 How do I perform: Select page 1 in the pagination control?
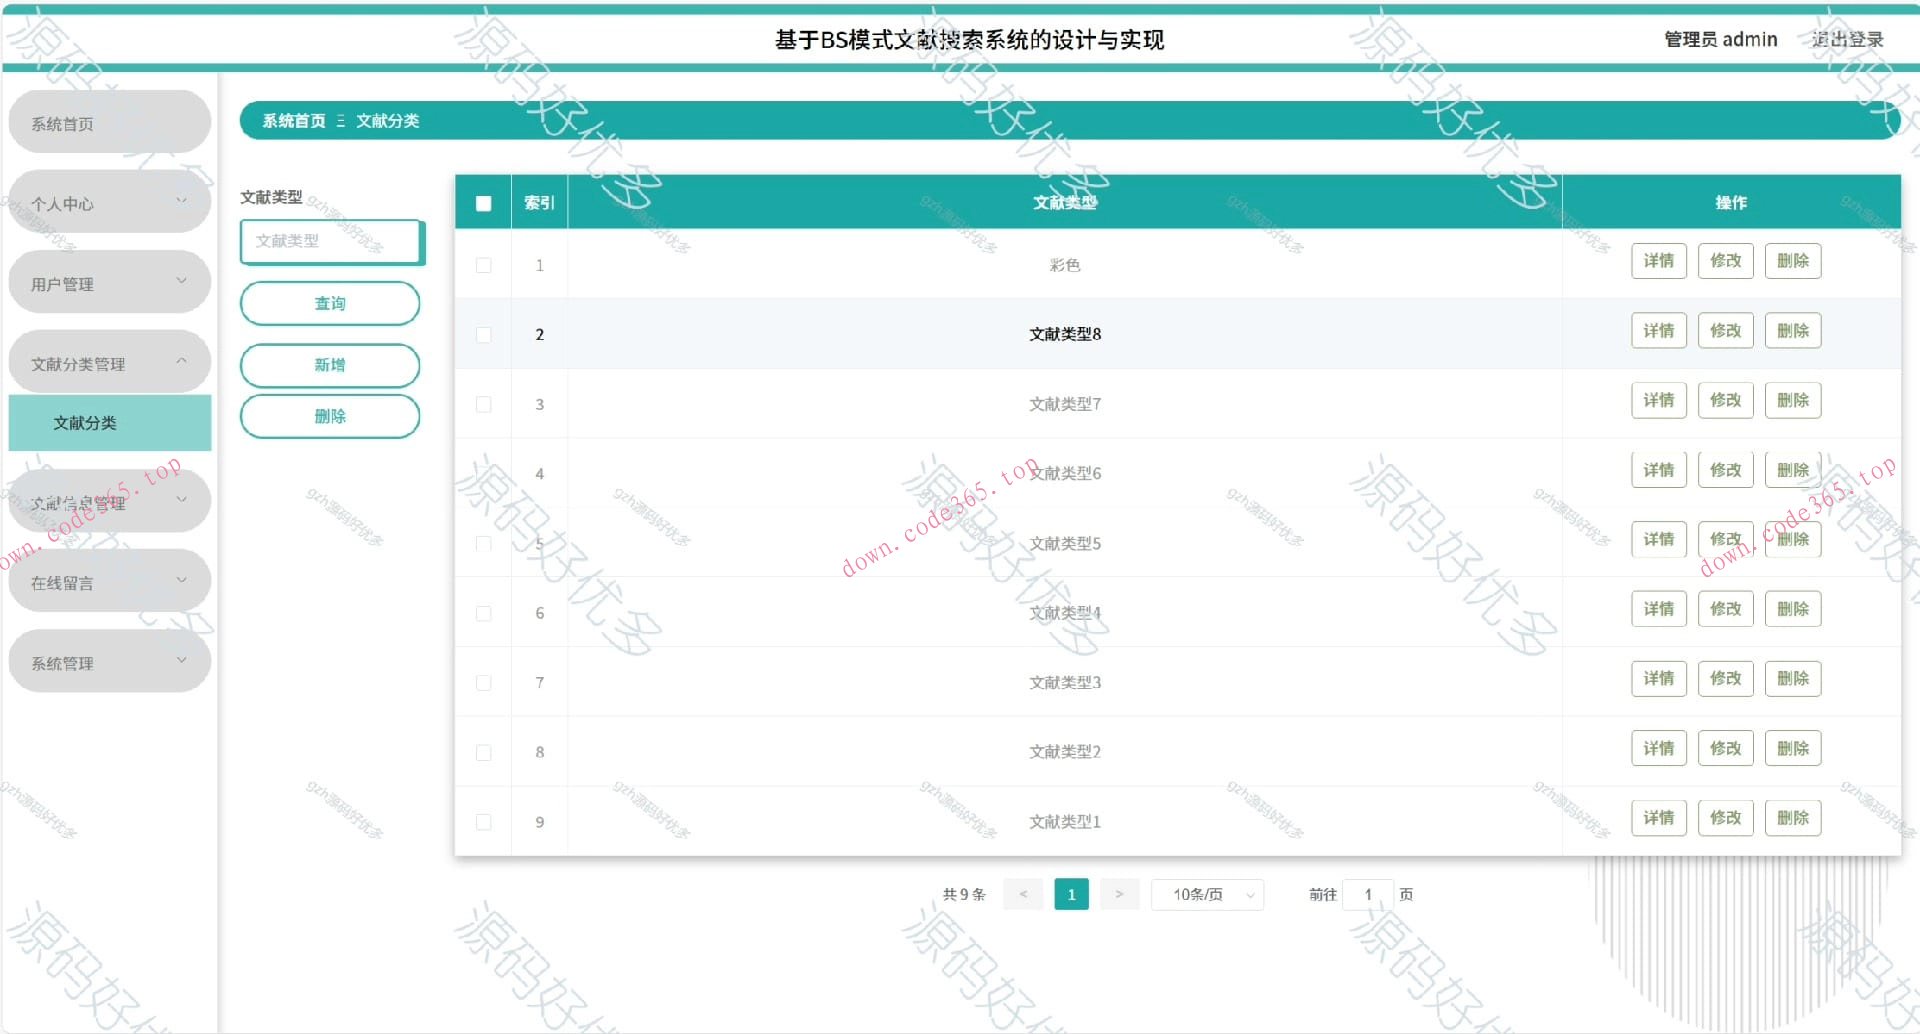click(x=1071, y=894)
